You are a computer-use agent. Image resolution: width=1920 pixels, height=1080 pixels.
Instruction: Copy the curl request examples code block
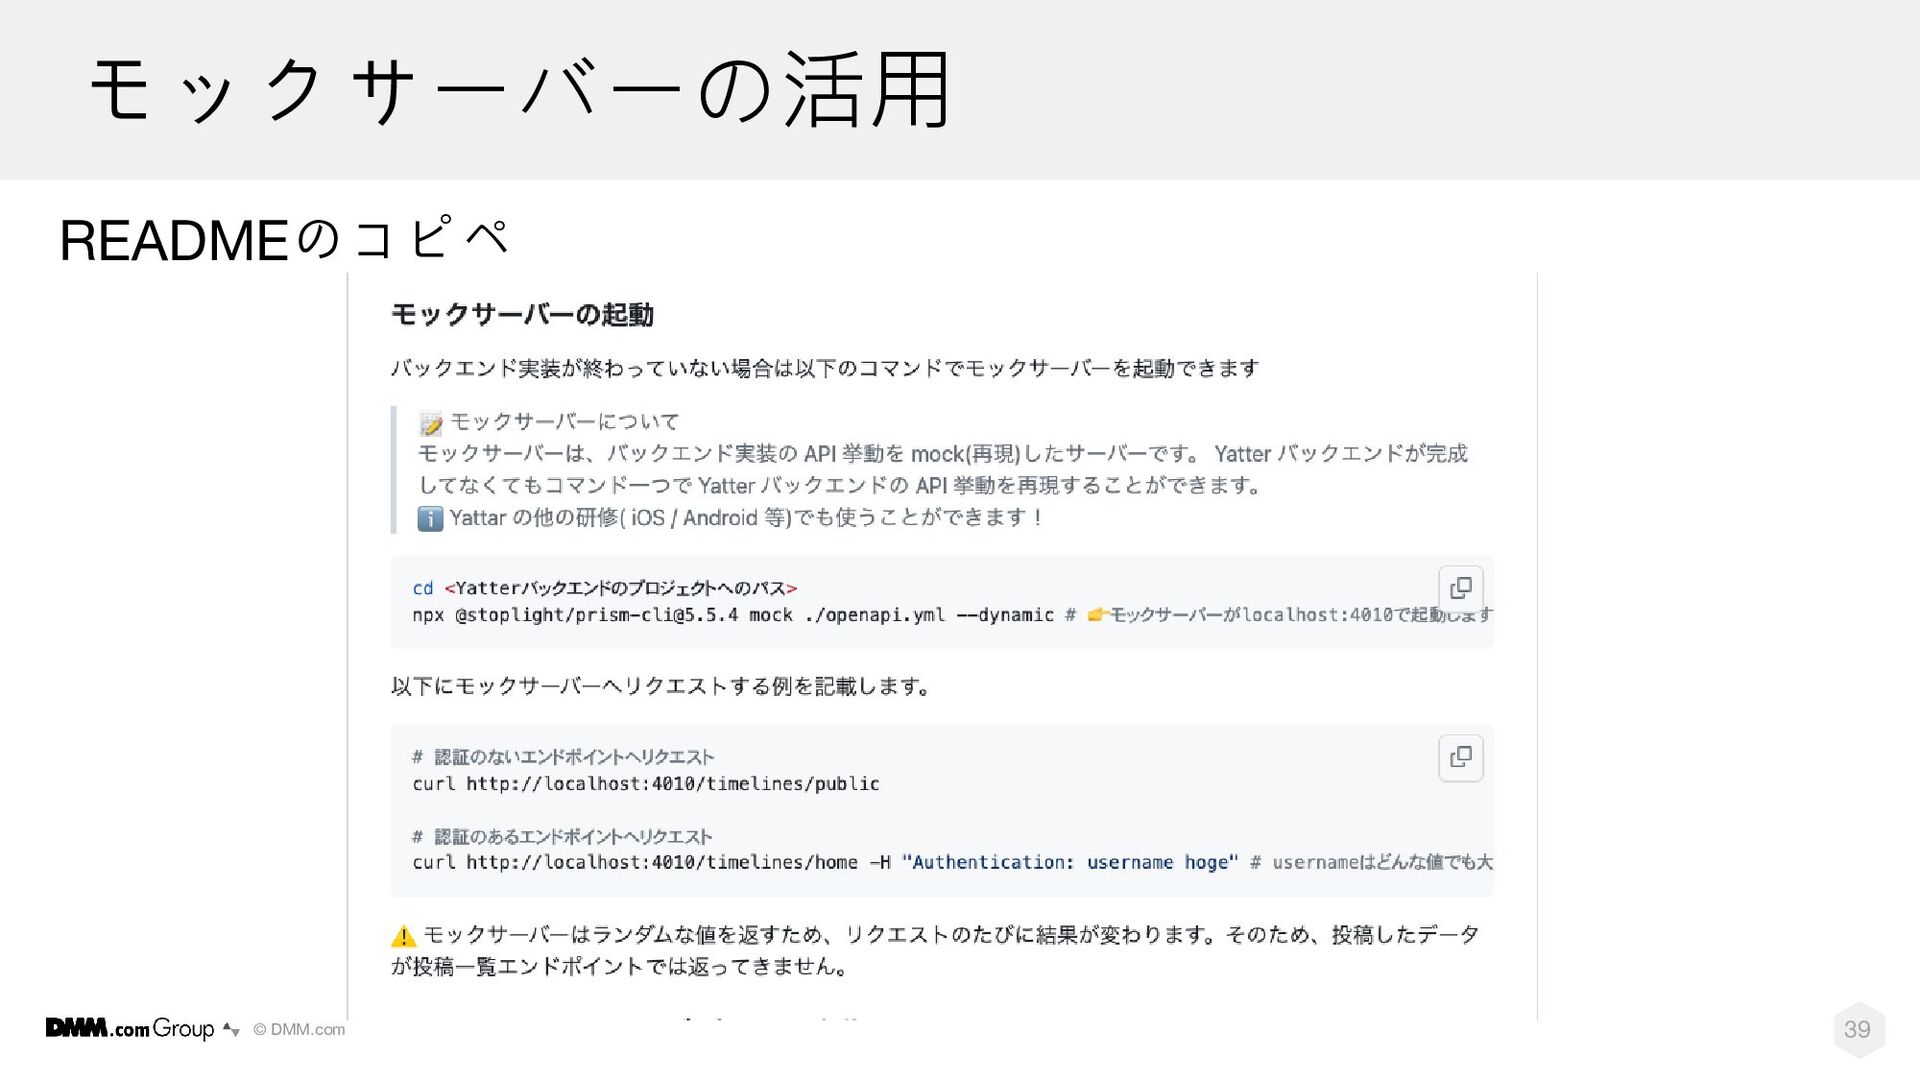click(x=1460, y=757)
